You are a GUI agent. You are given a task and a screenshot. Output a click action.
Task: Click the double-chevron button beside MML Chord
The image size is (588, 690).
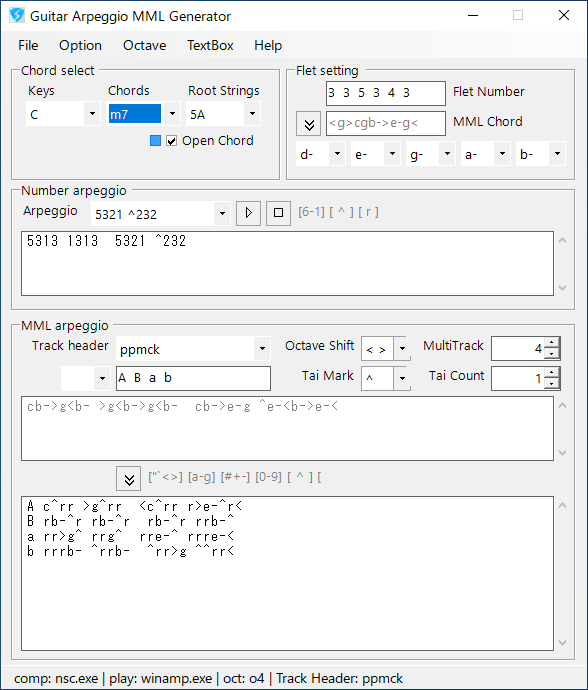309,124
